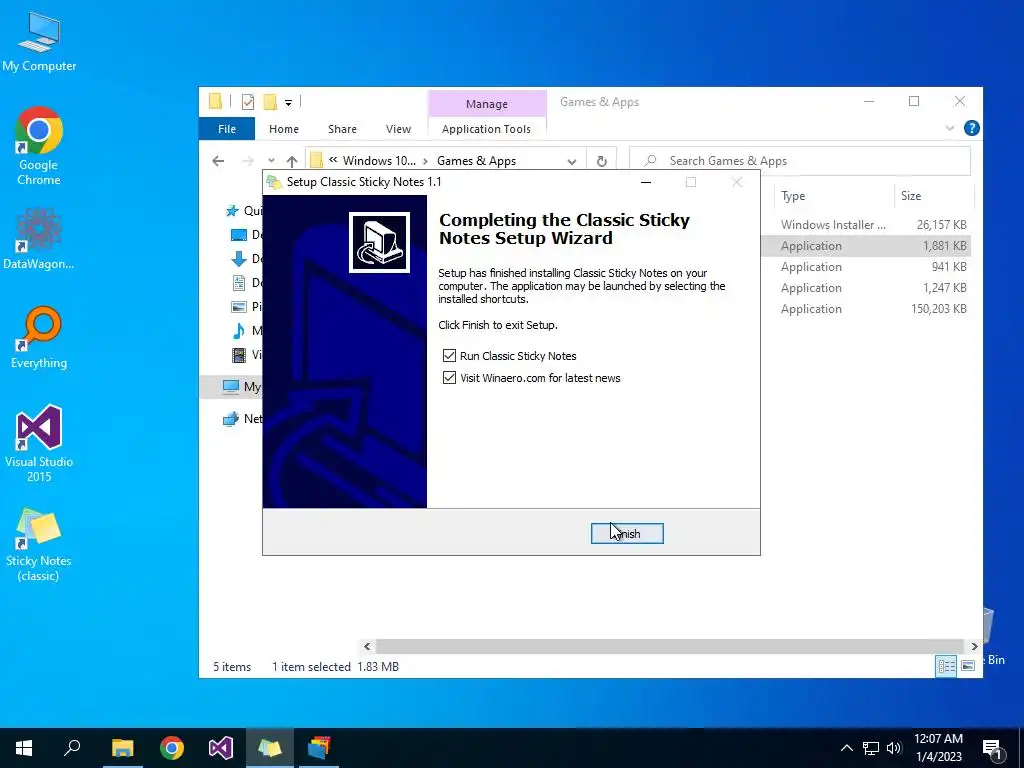1024x768 pixels.
Task: Switch to details view layout icon
Action: (x=946, y=666)
